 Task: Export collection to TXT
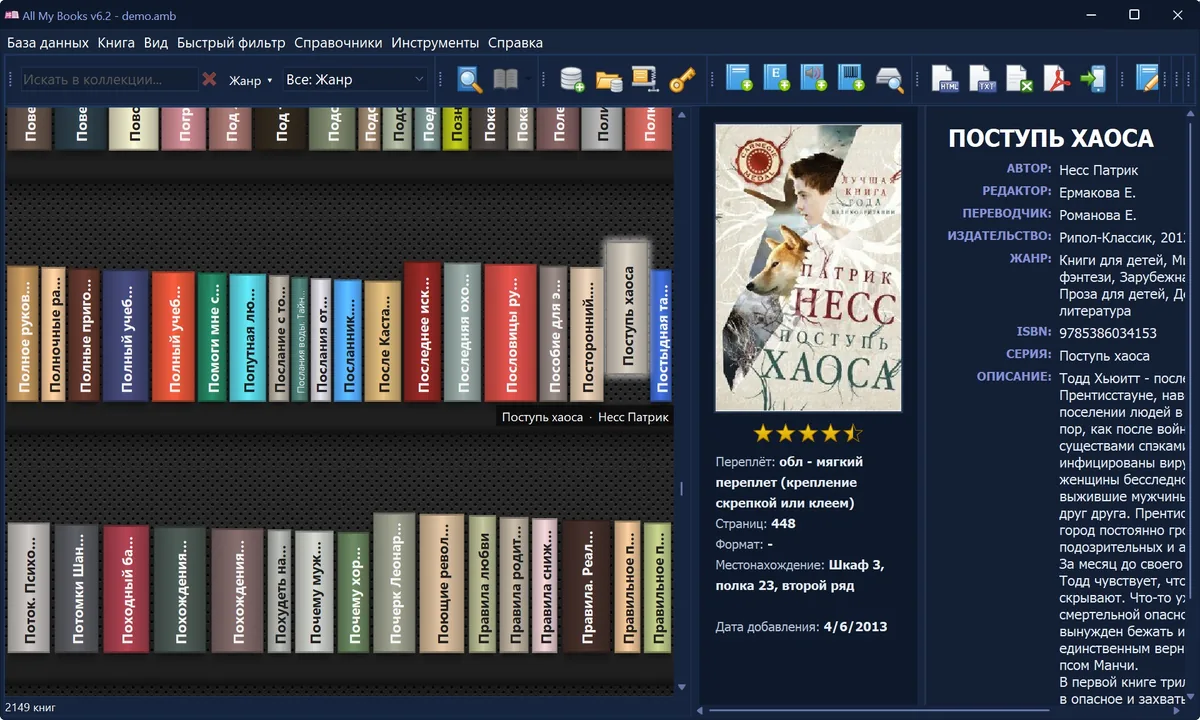click(982, 79)
